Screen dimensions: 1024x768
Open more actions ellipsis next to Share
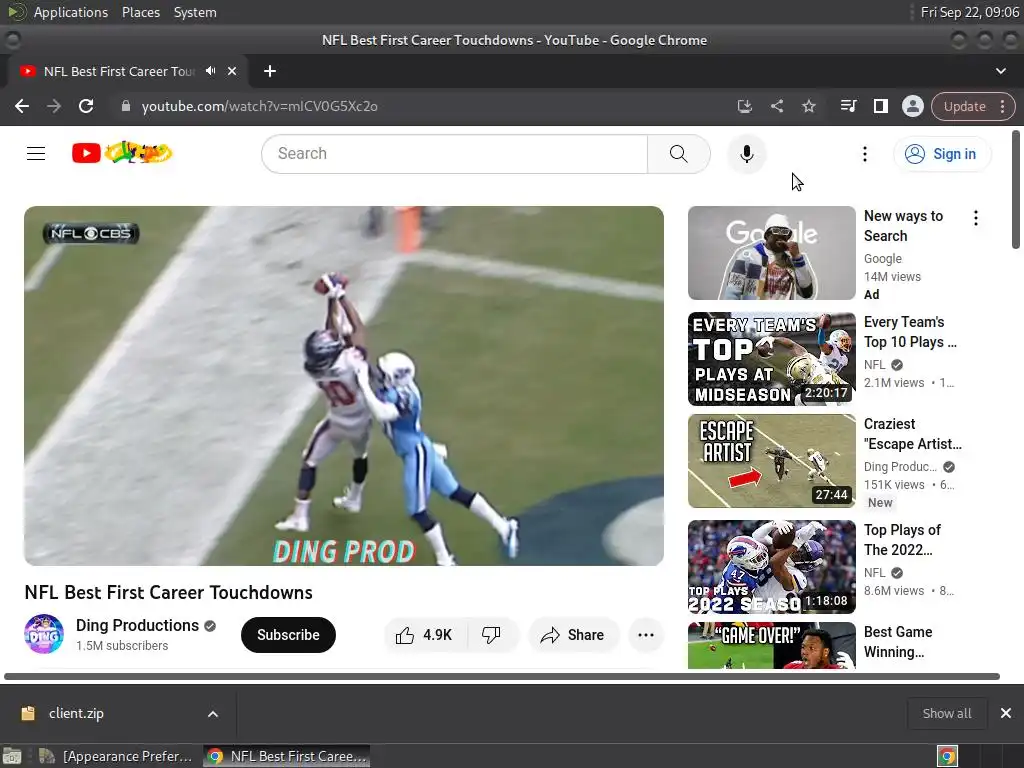(x=646, y=635)
